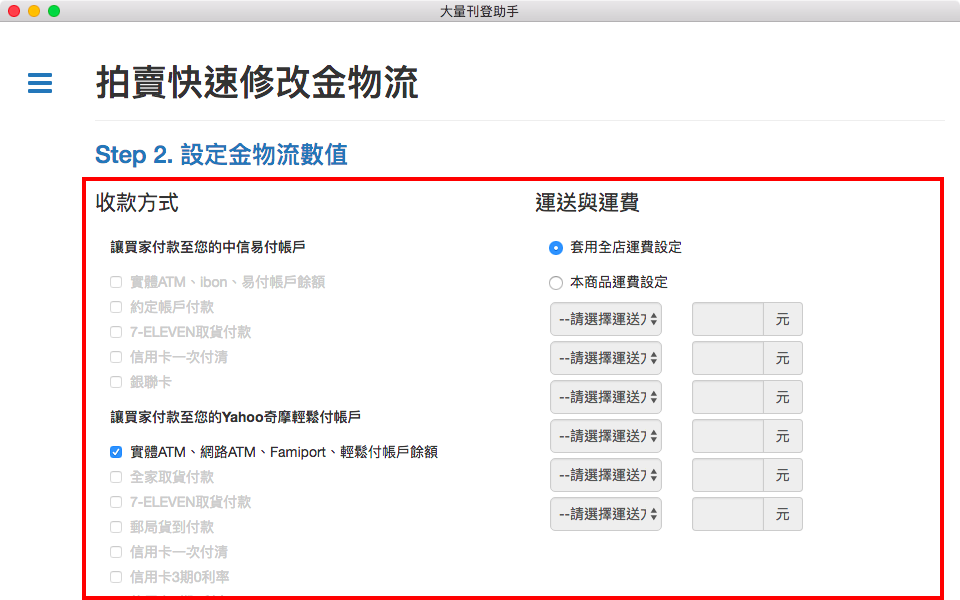
Task: Expand the second 請選擇運送 dropdown
Action: (x=606, y=358)
